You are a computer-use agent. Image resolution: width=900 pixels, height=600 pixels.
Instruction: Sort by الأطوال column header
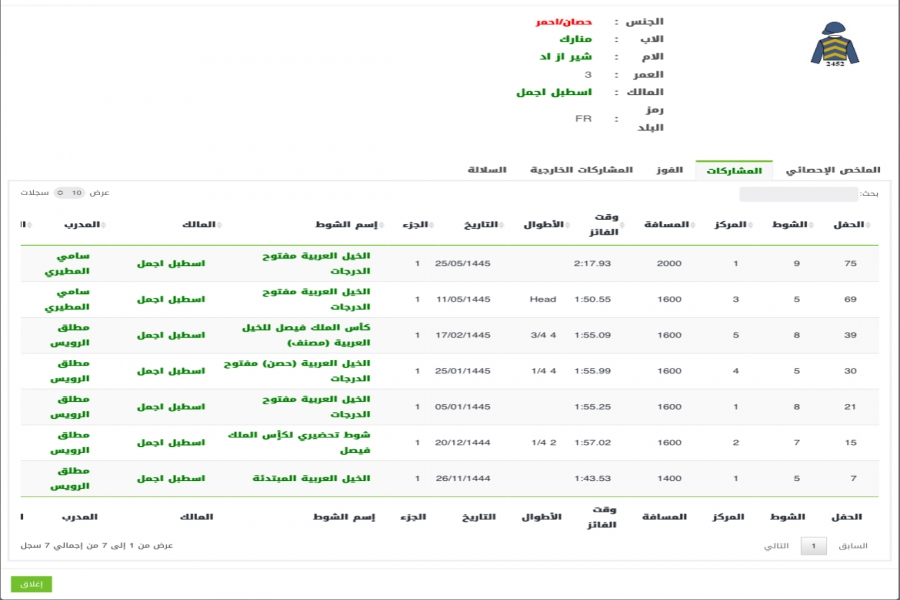pyautogui.click(x=543, y=225)
